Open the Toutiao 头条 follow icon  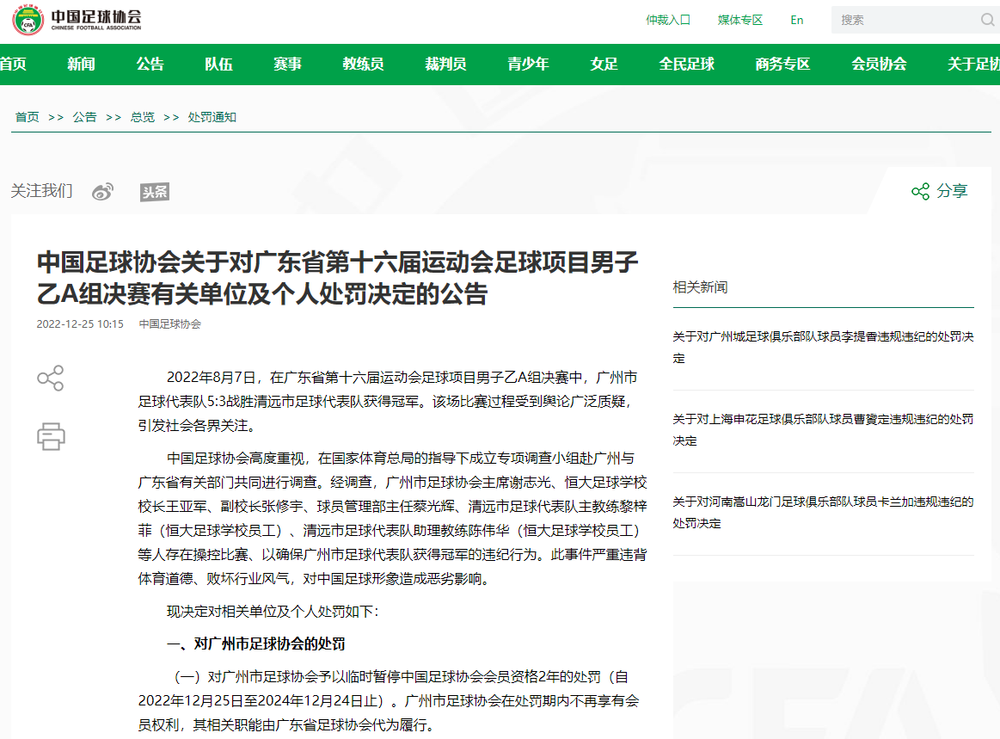155,192
